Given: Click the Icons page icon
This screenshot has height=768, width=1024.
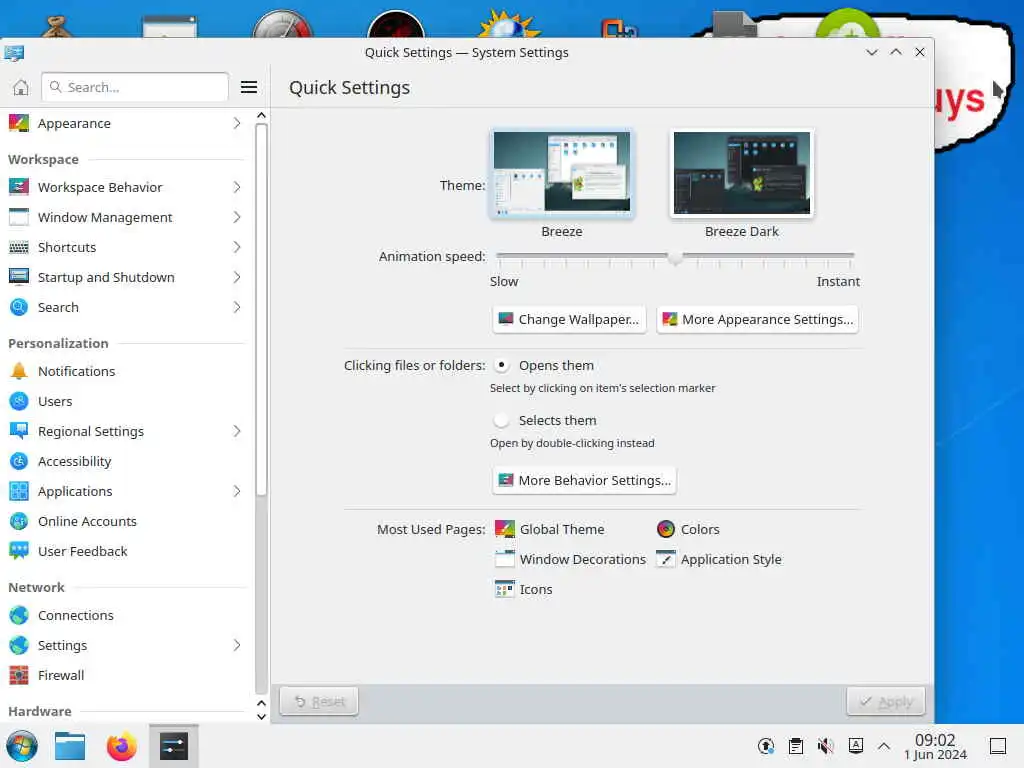Looking at the screenshot, I should [x=505, y=589].
